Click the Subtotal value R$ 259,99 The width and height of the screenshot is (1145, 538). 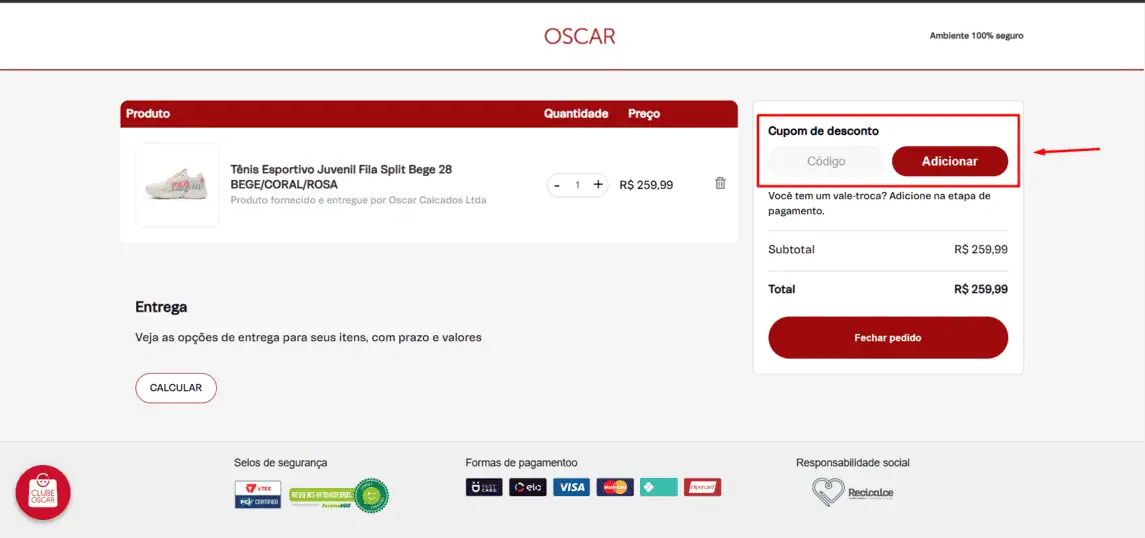click(981, 250)
